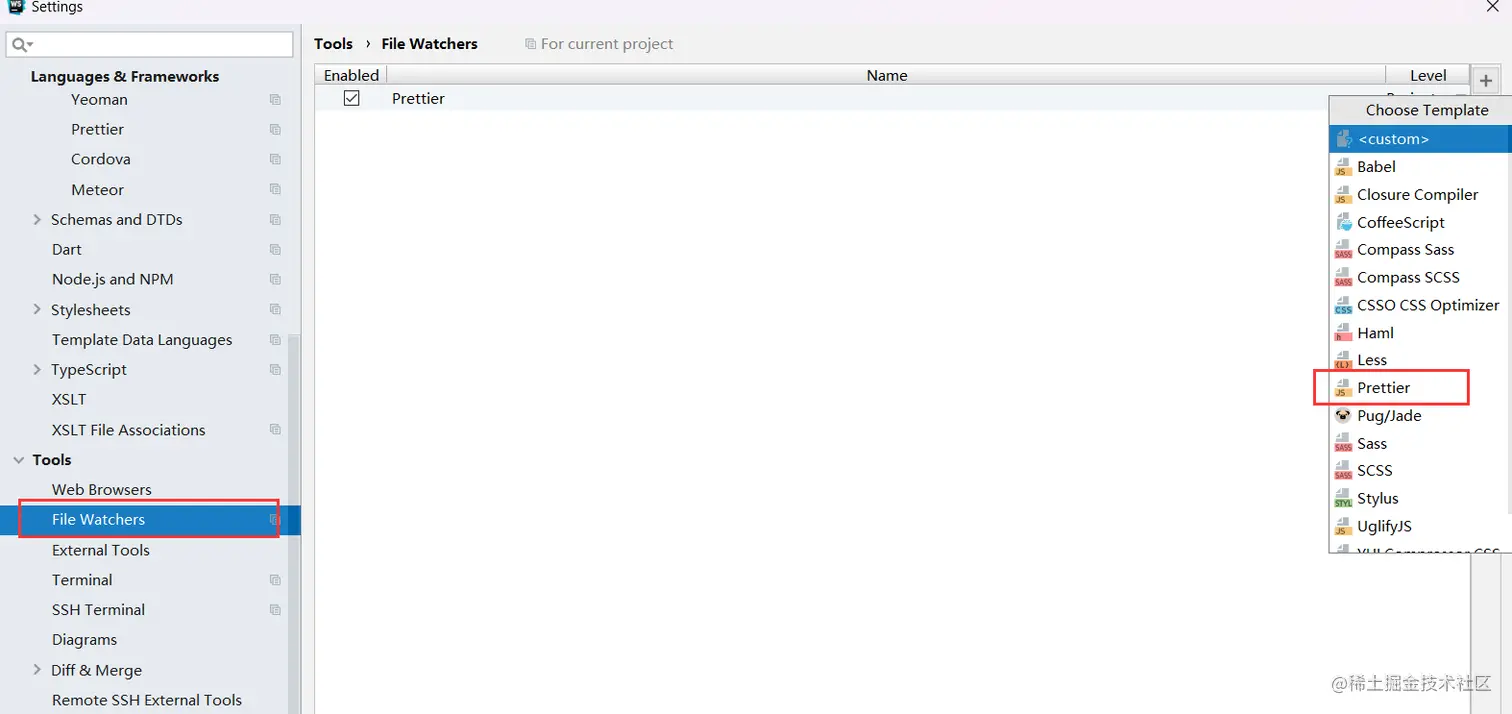
Task: Click the UglifyJS template icon
Action: tap(1344, 526)
